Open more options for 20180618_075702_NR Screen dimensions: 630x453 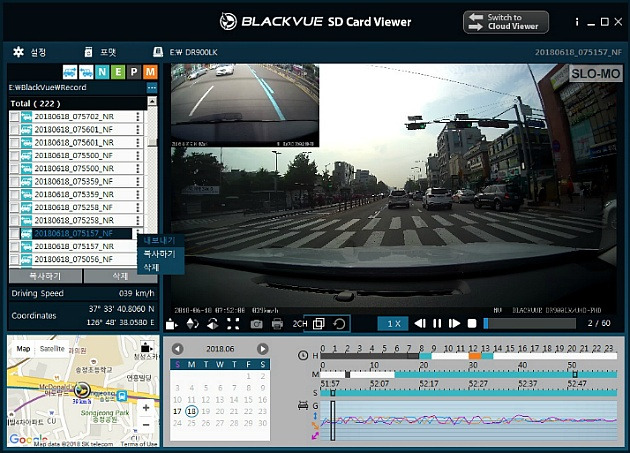point(138,117)
